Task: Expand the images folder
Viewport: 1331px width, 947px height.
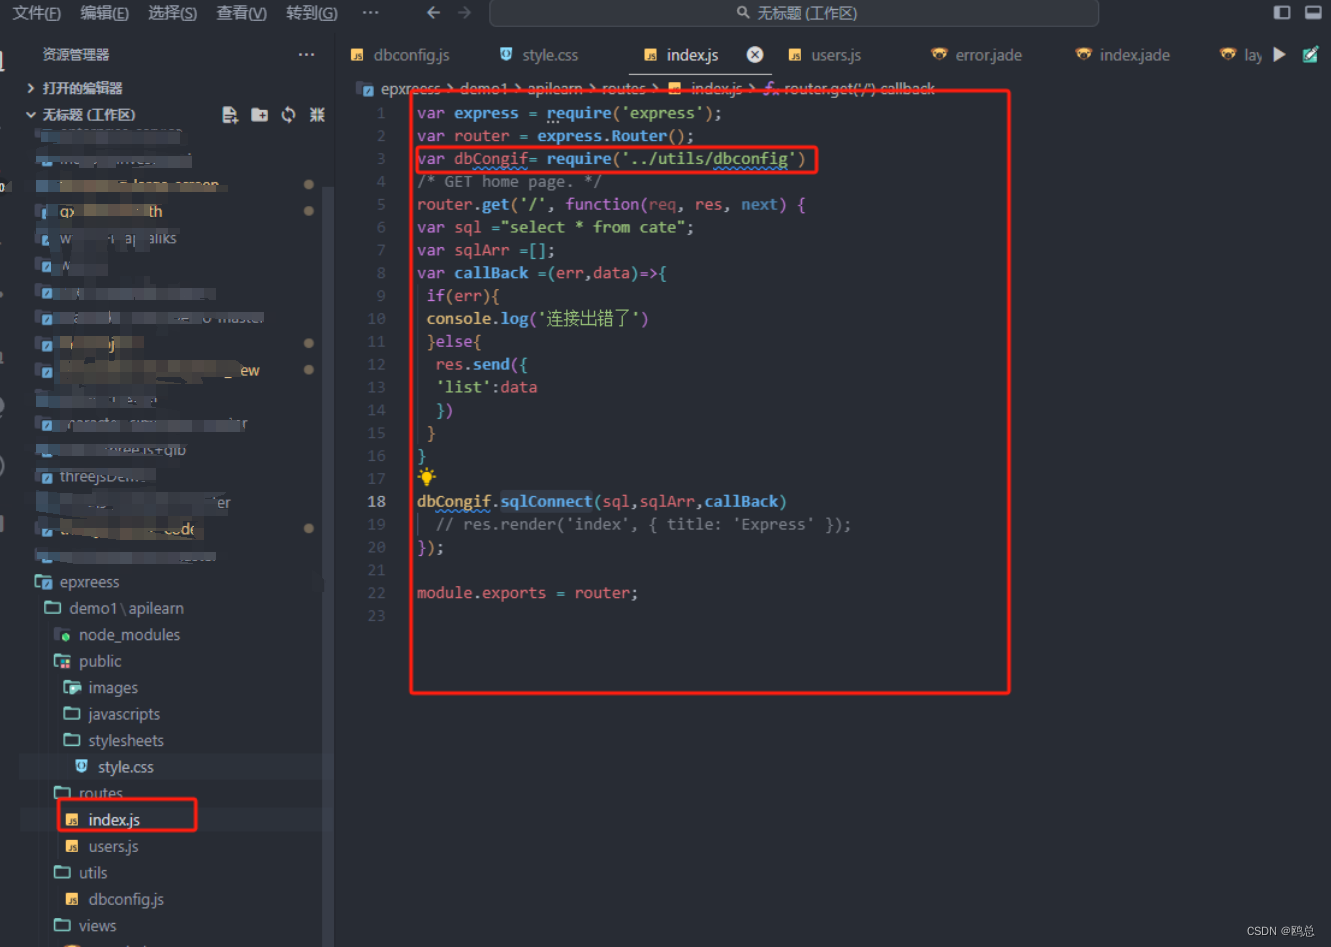Action: [113, 688]
